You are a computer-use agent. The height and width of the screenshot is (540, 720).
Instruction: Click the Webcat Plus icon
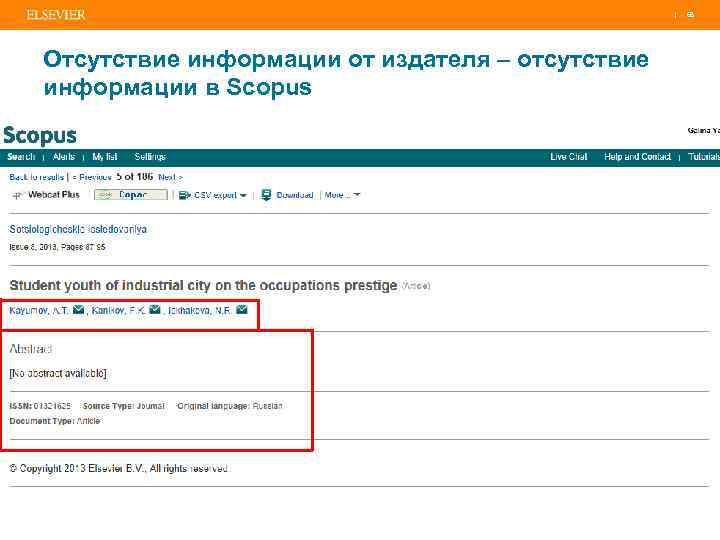tap(17, 196)
